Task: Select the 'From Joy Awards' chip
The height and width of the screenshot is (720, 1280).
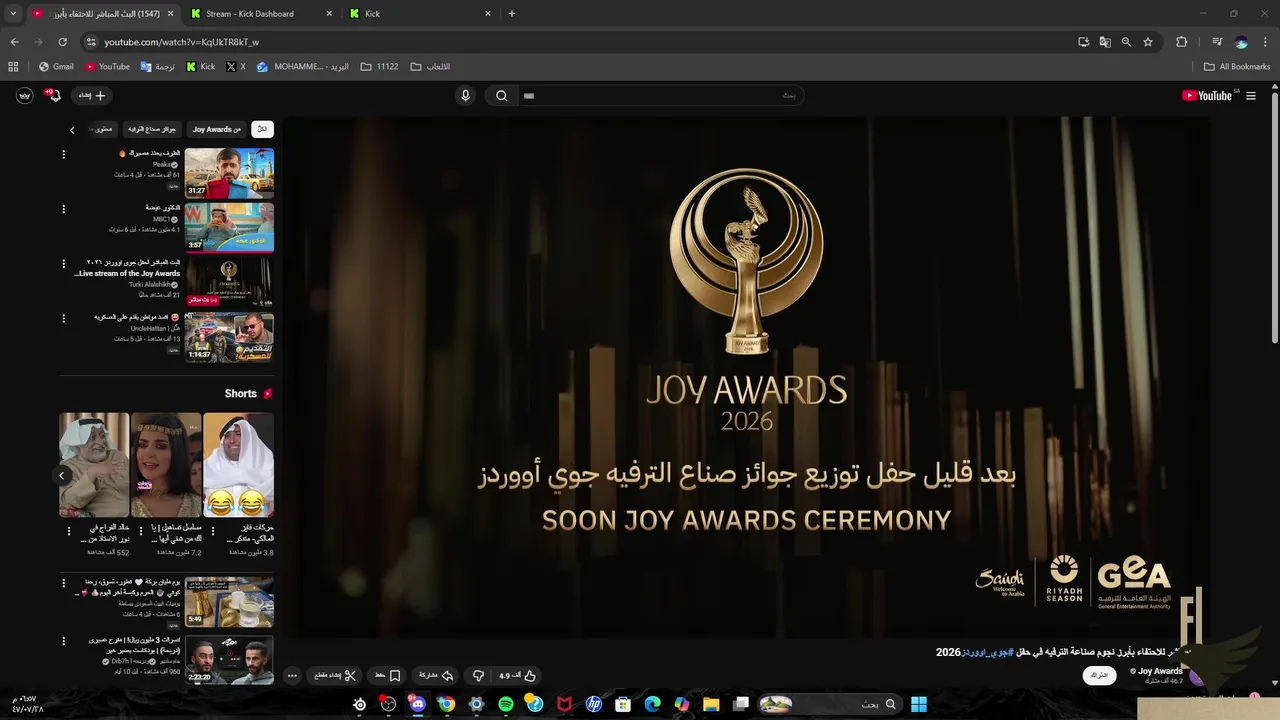Action: click(x=216, y=129)
